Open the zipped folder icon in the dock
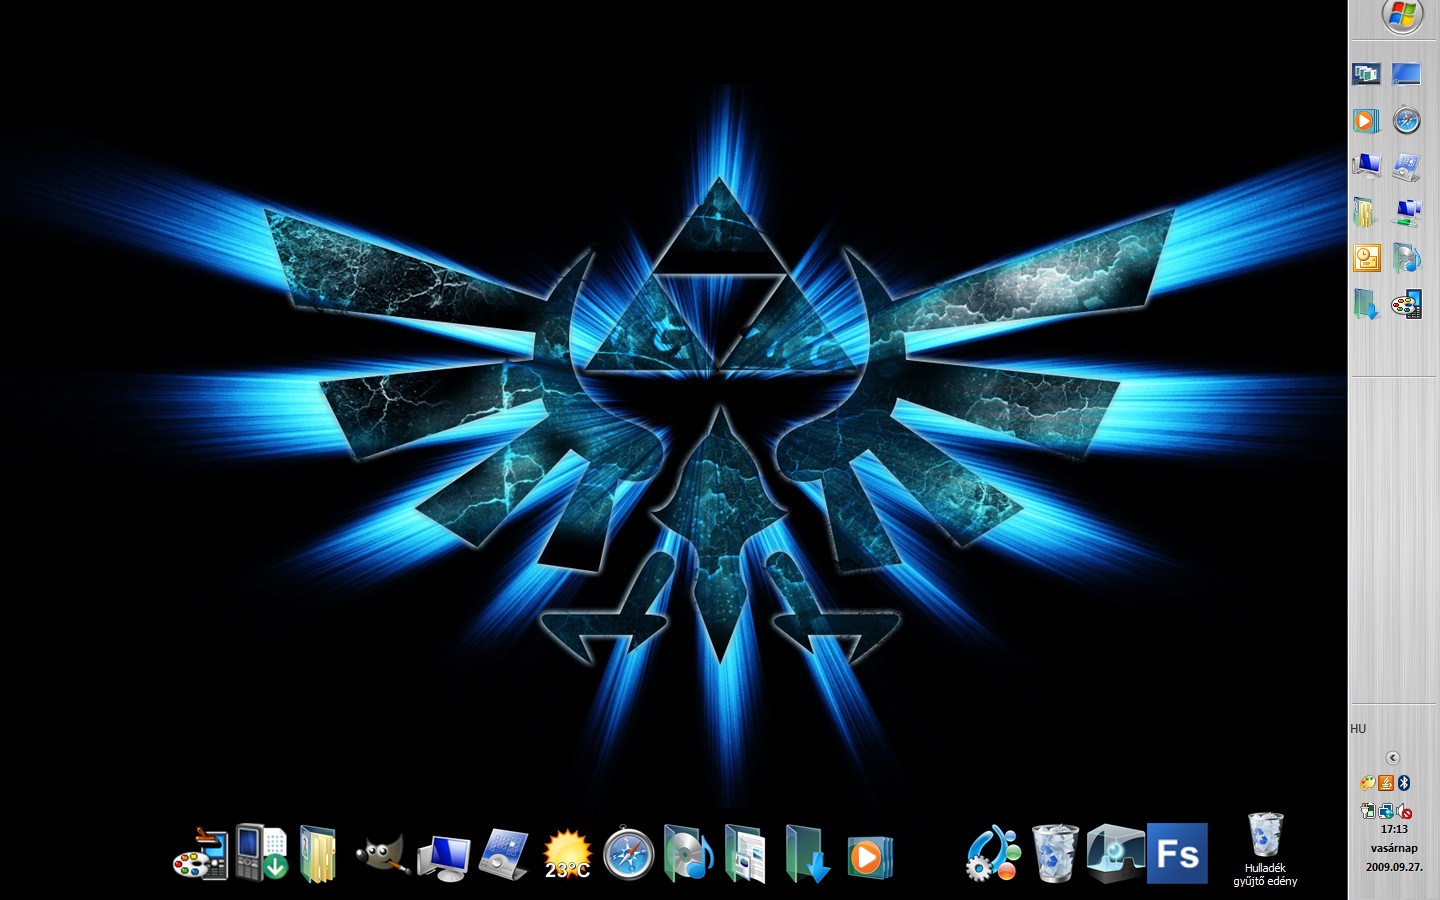 (x=318, y=854)
